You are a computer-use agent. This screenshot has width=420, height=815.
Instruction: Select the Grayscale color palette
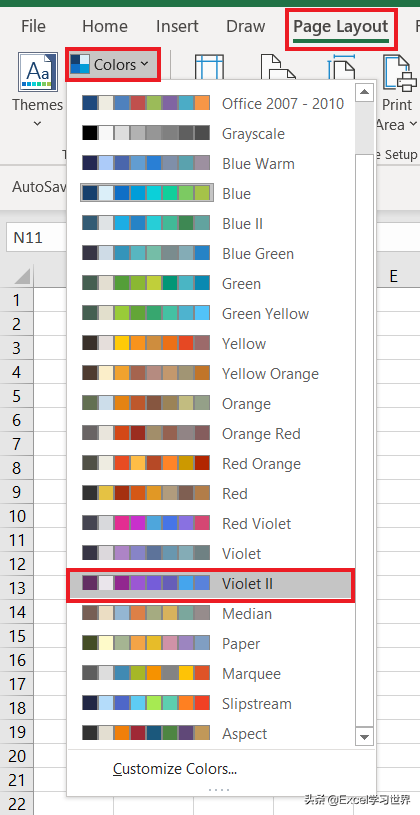click(x=211, y=134)
